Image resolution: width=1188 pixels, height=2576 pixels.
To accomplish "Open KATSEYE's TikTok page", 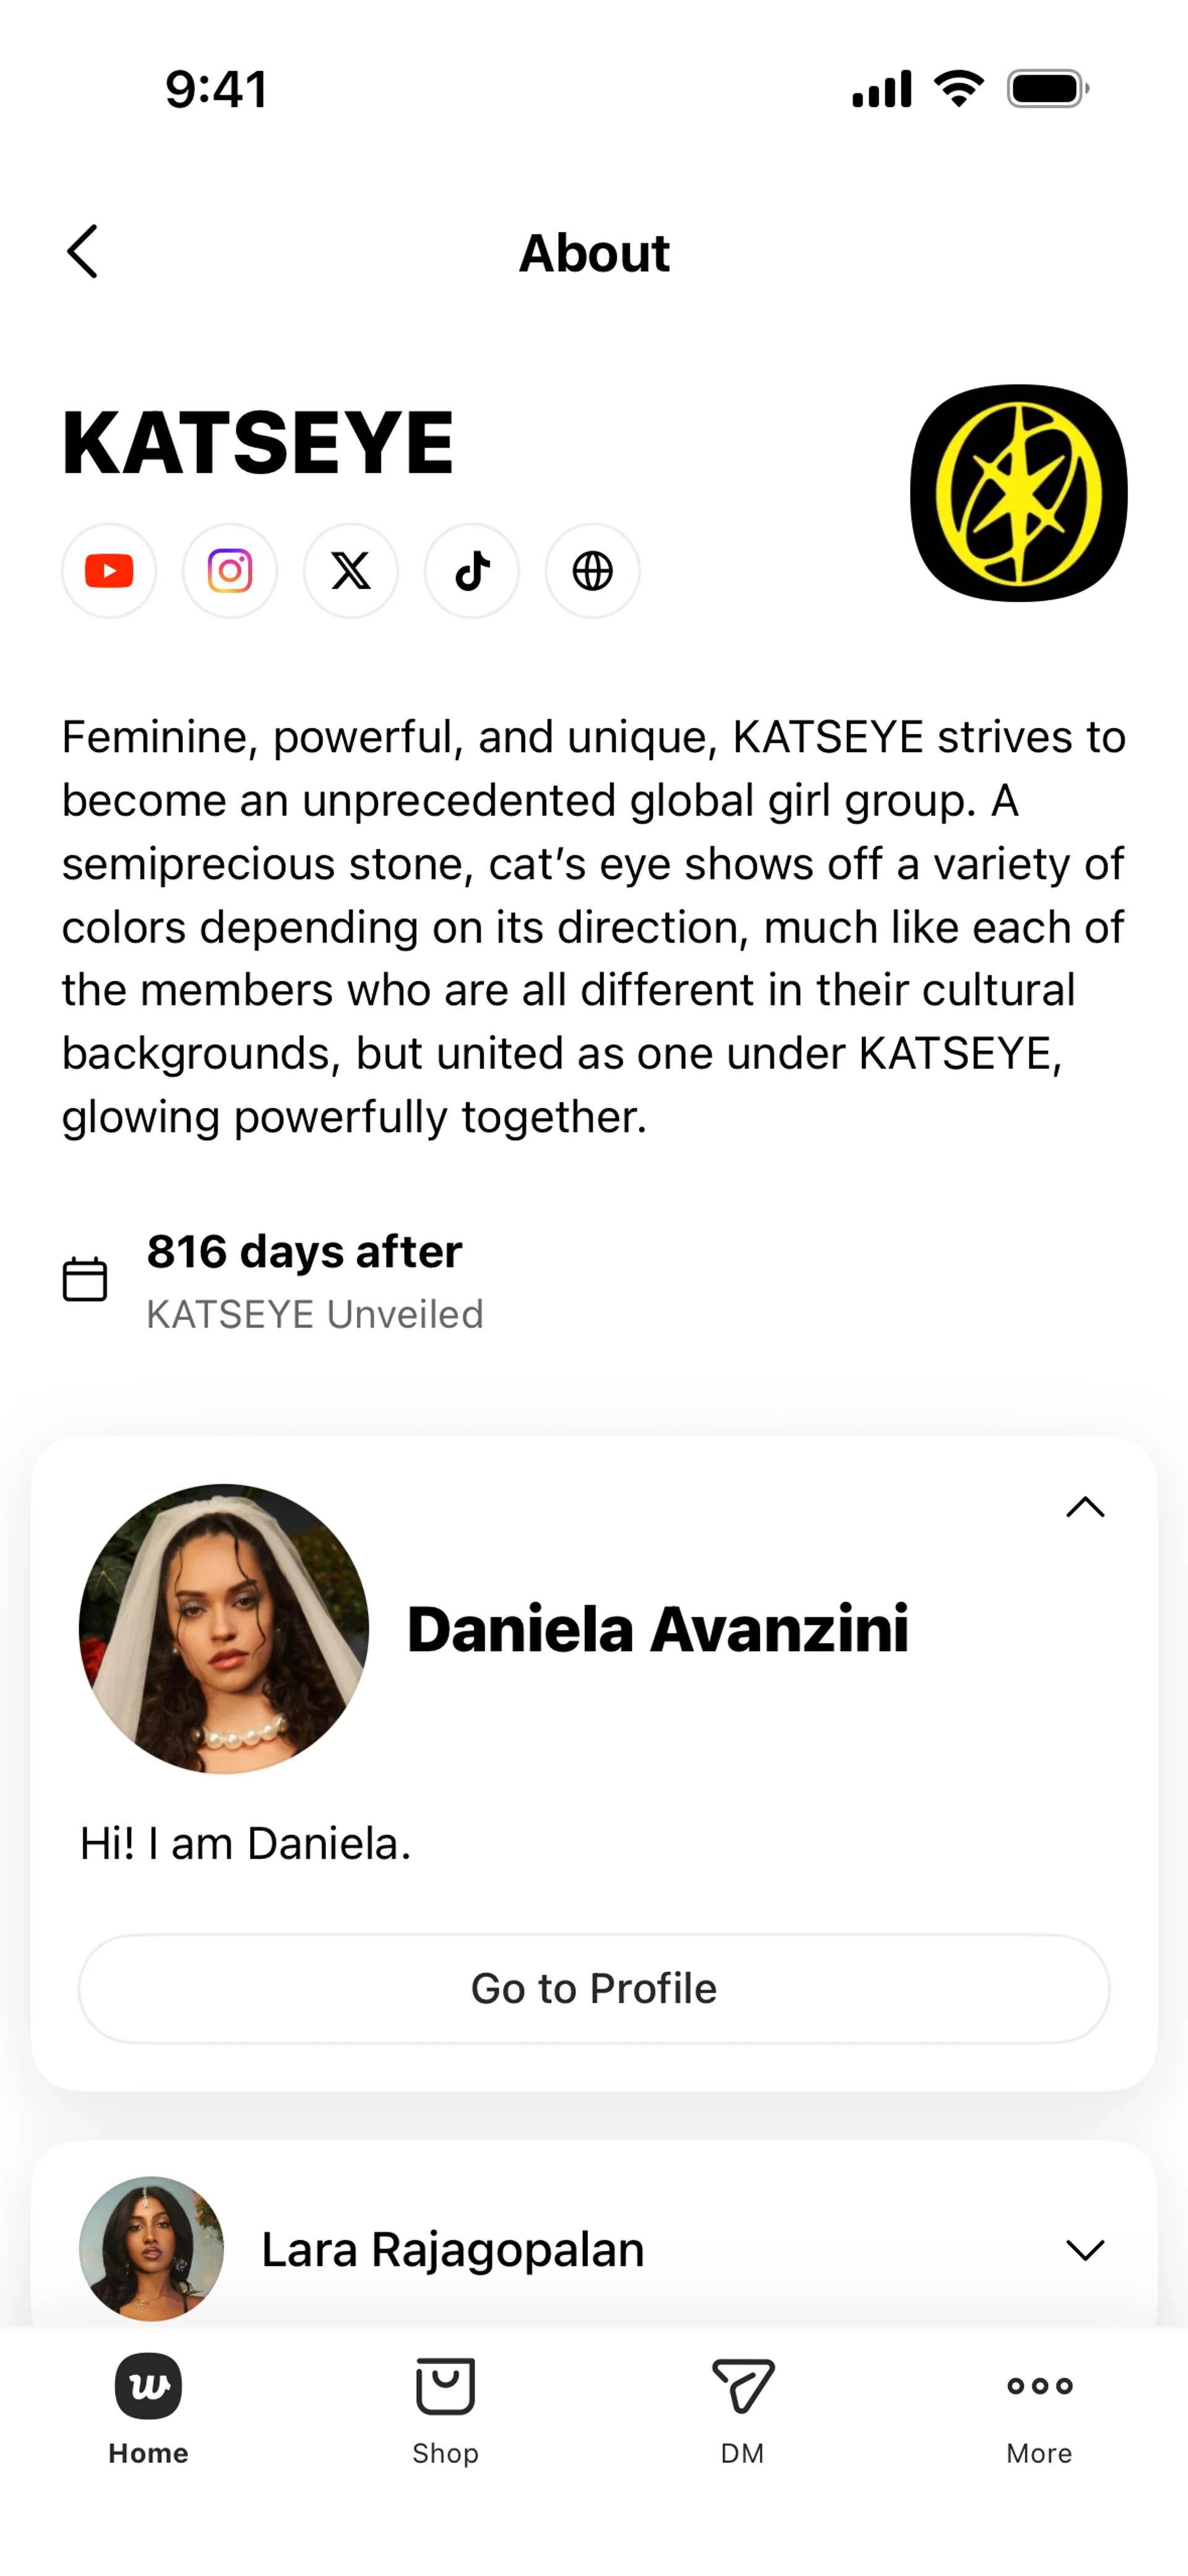I will point(472,571).
